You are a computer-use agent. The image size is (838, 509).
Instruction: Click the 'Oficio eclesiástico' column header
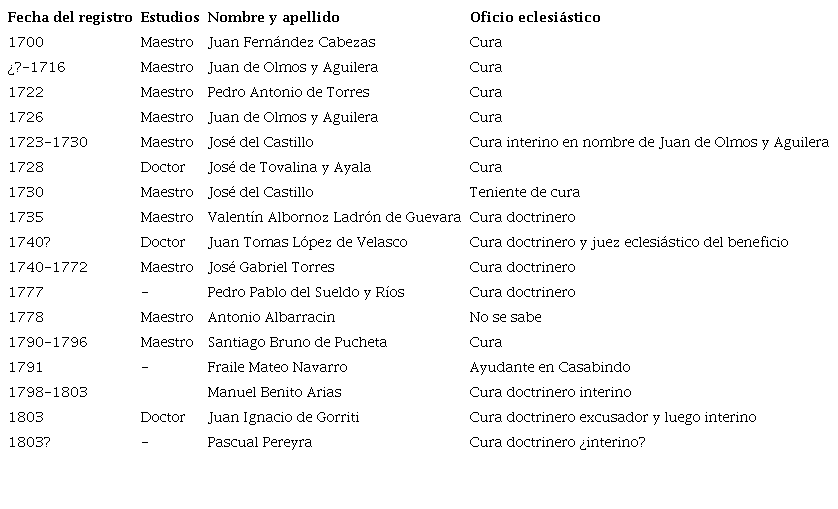coord(535,18)
